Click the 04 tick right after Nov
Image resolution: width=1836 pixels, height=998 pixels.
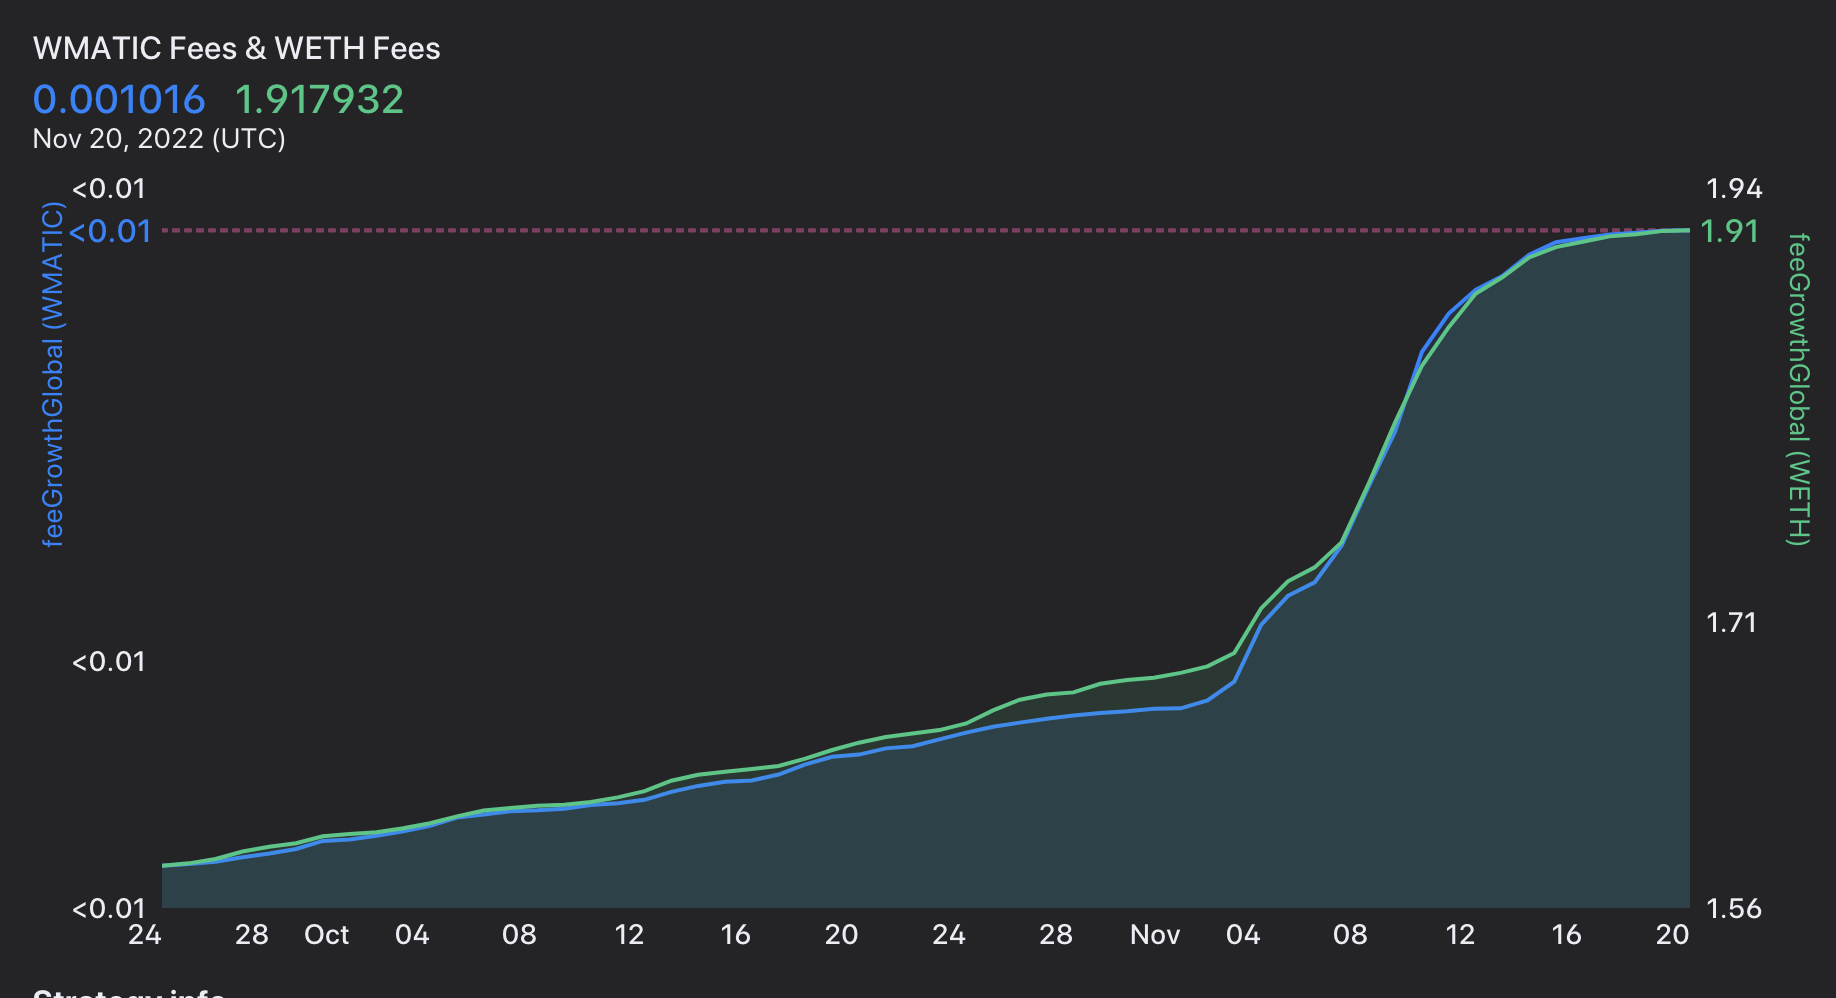coord(1243,935)
